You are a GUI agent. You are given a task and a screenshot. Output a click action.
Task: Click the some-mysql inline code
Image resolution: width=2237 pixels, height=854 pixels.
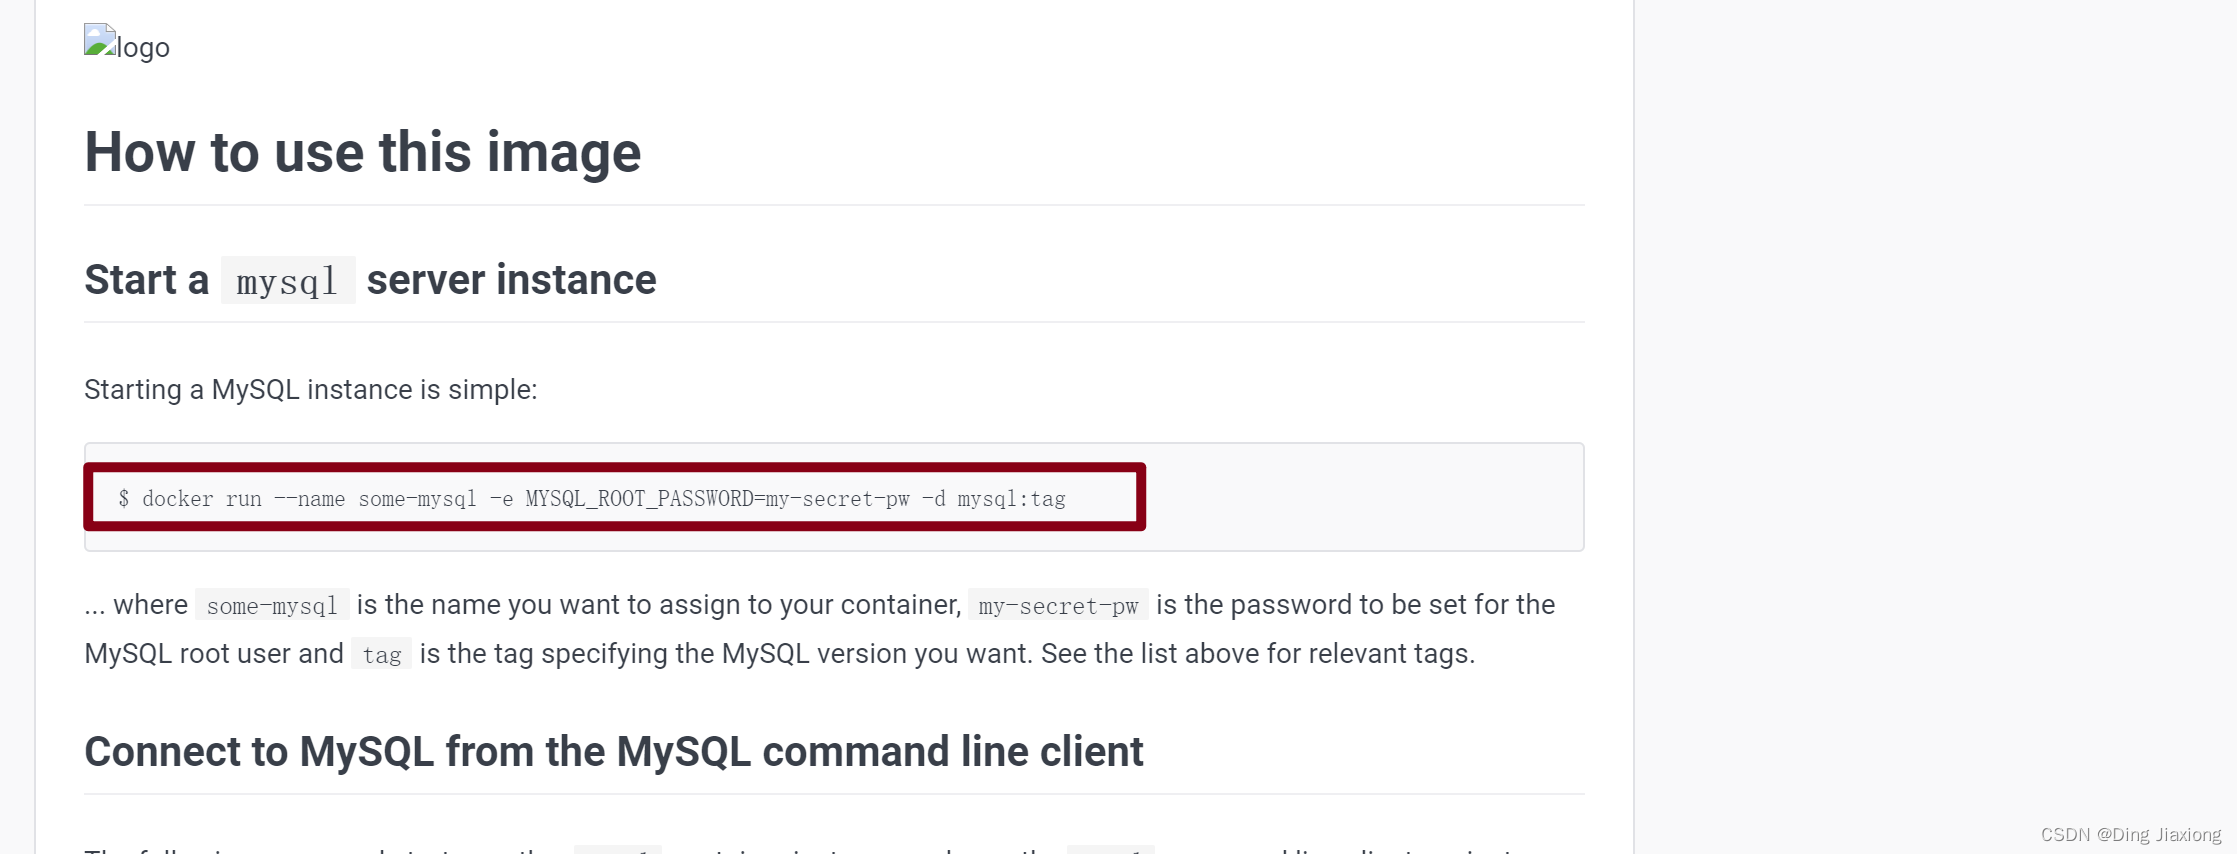tap(272, 605)
